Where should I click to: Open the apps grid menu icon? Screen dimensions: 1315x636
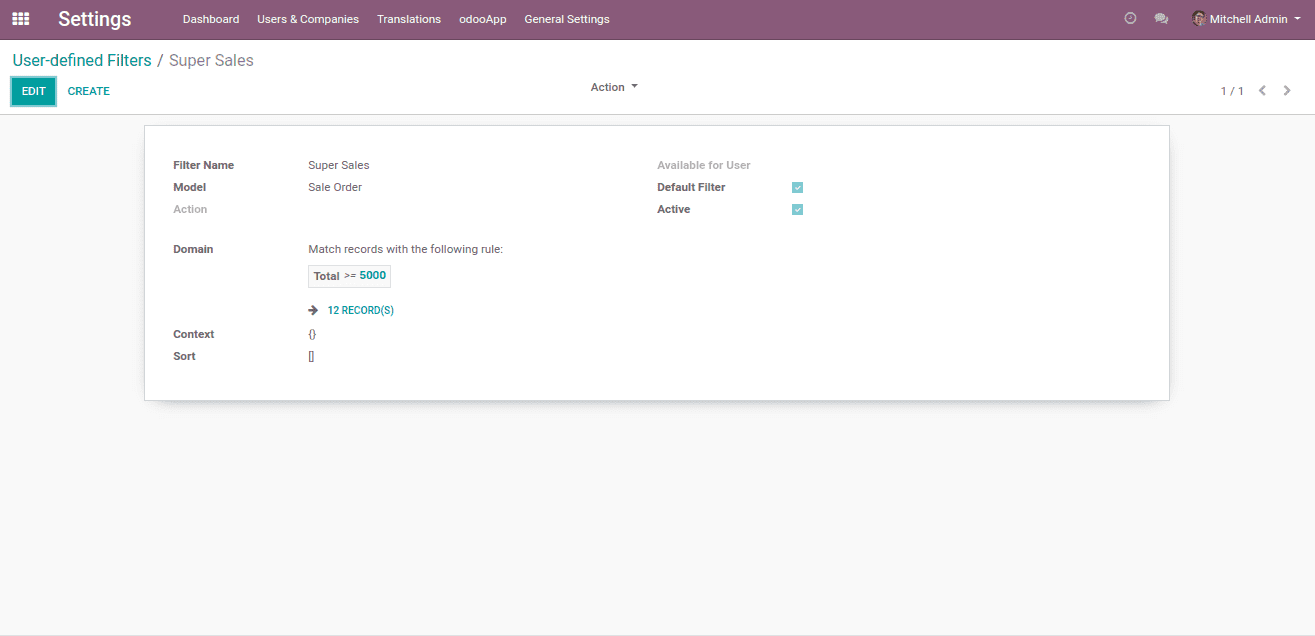pyautogui.click(x=20, y=19)
